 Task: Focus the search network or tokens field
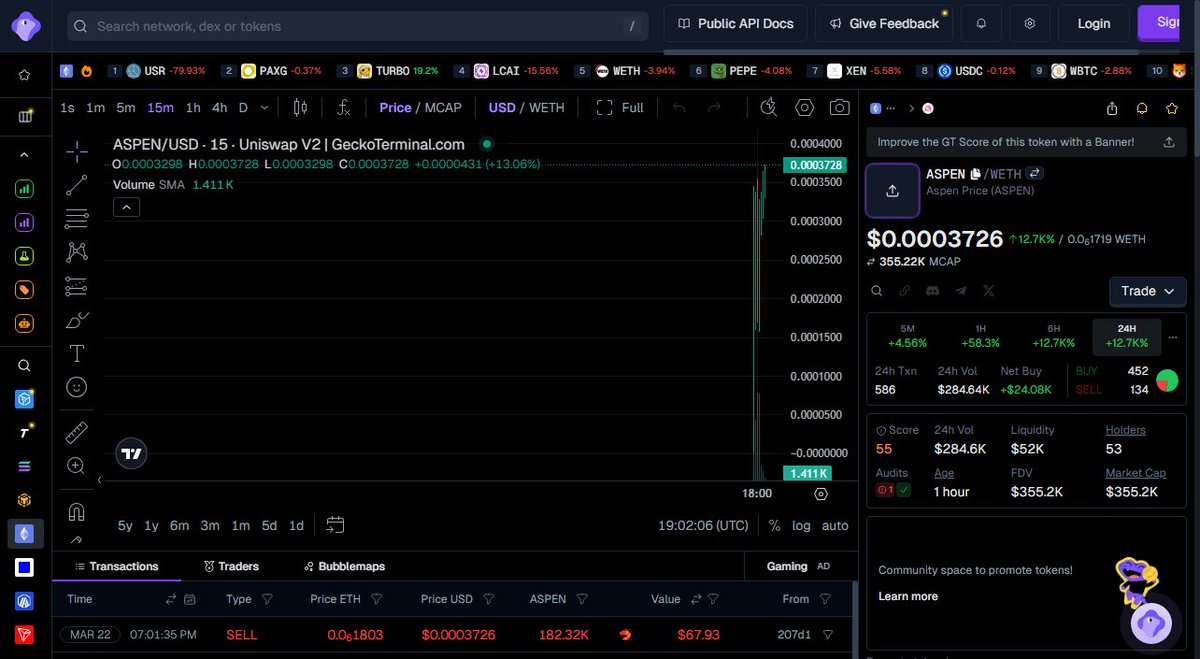(358, 26)
